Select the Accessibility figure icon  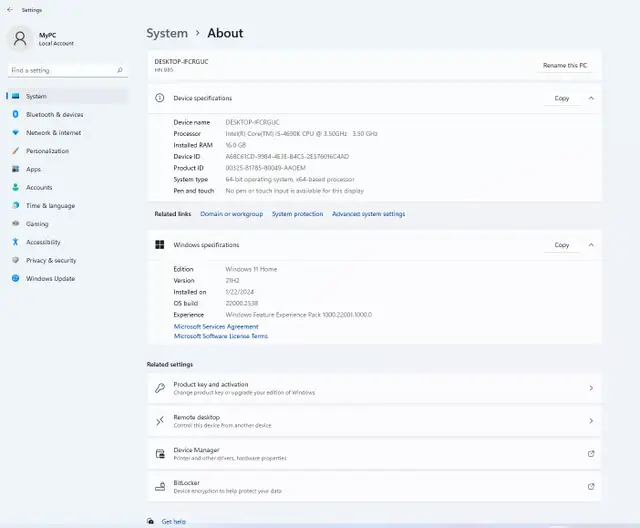click(x=16, y=242)
